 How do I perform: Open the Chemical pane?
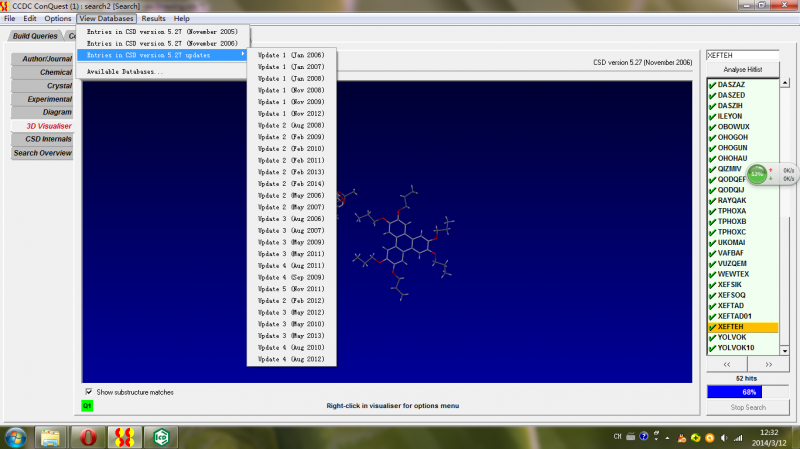pos(42,72)
